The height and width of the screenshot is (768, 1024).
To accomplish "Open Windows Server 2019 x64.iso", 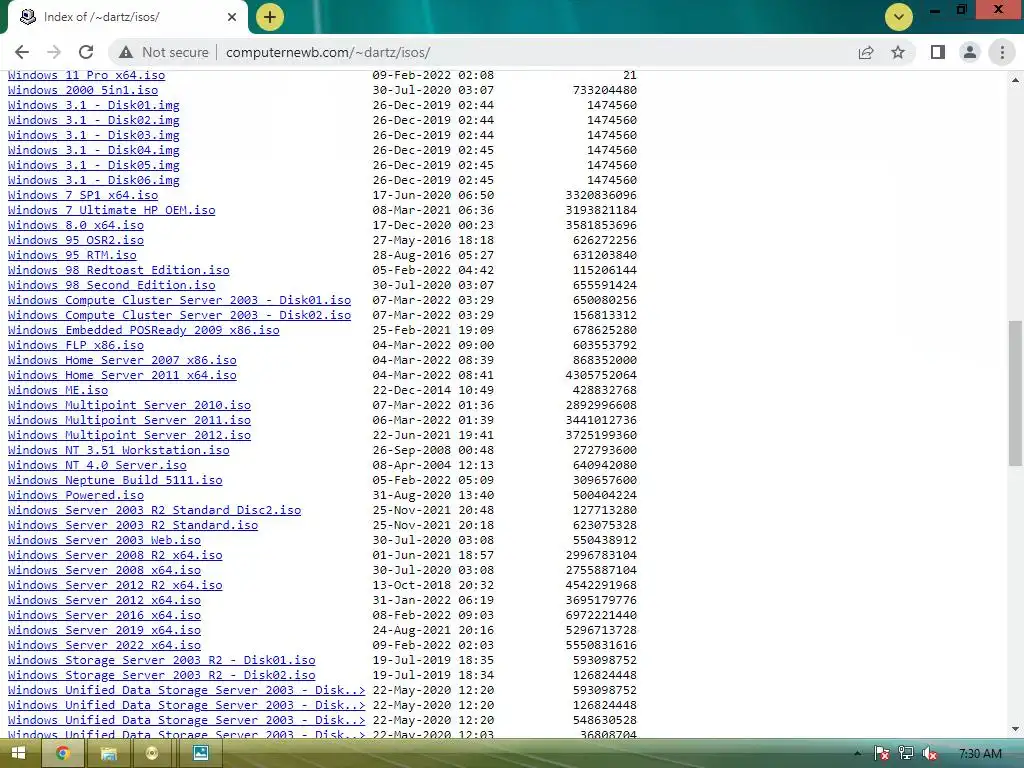I will (104, 631).
